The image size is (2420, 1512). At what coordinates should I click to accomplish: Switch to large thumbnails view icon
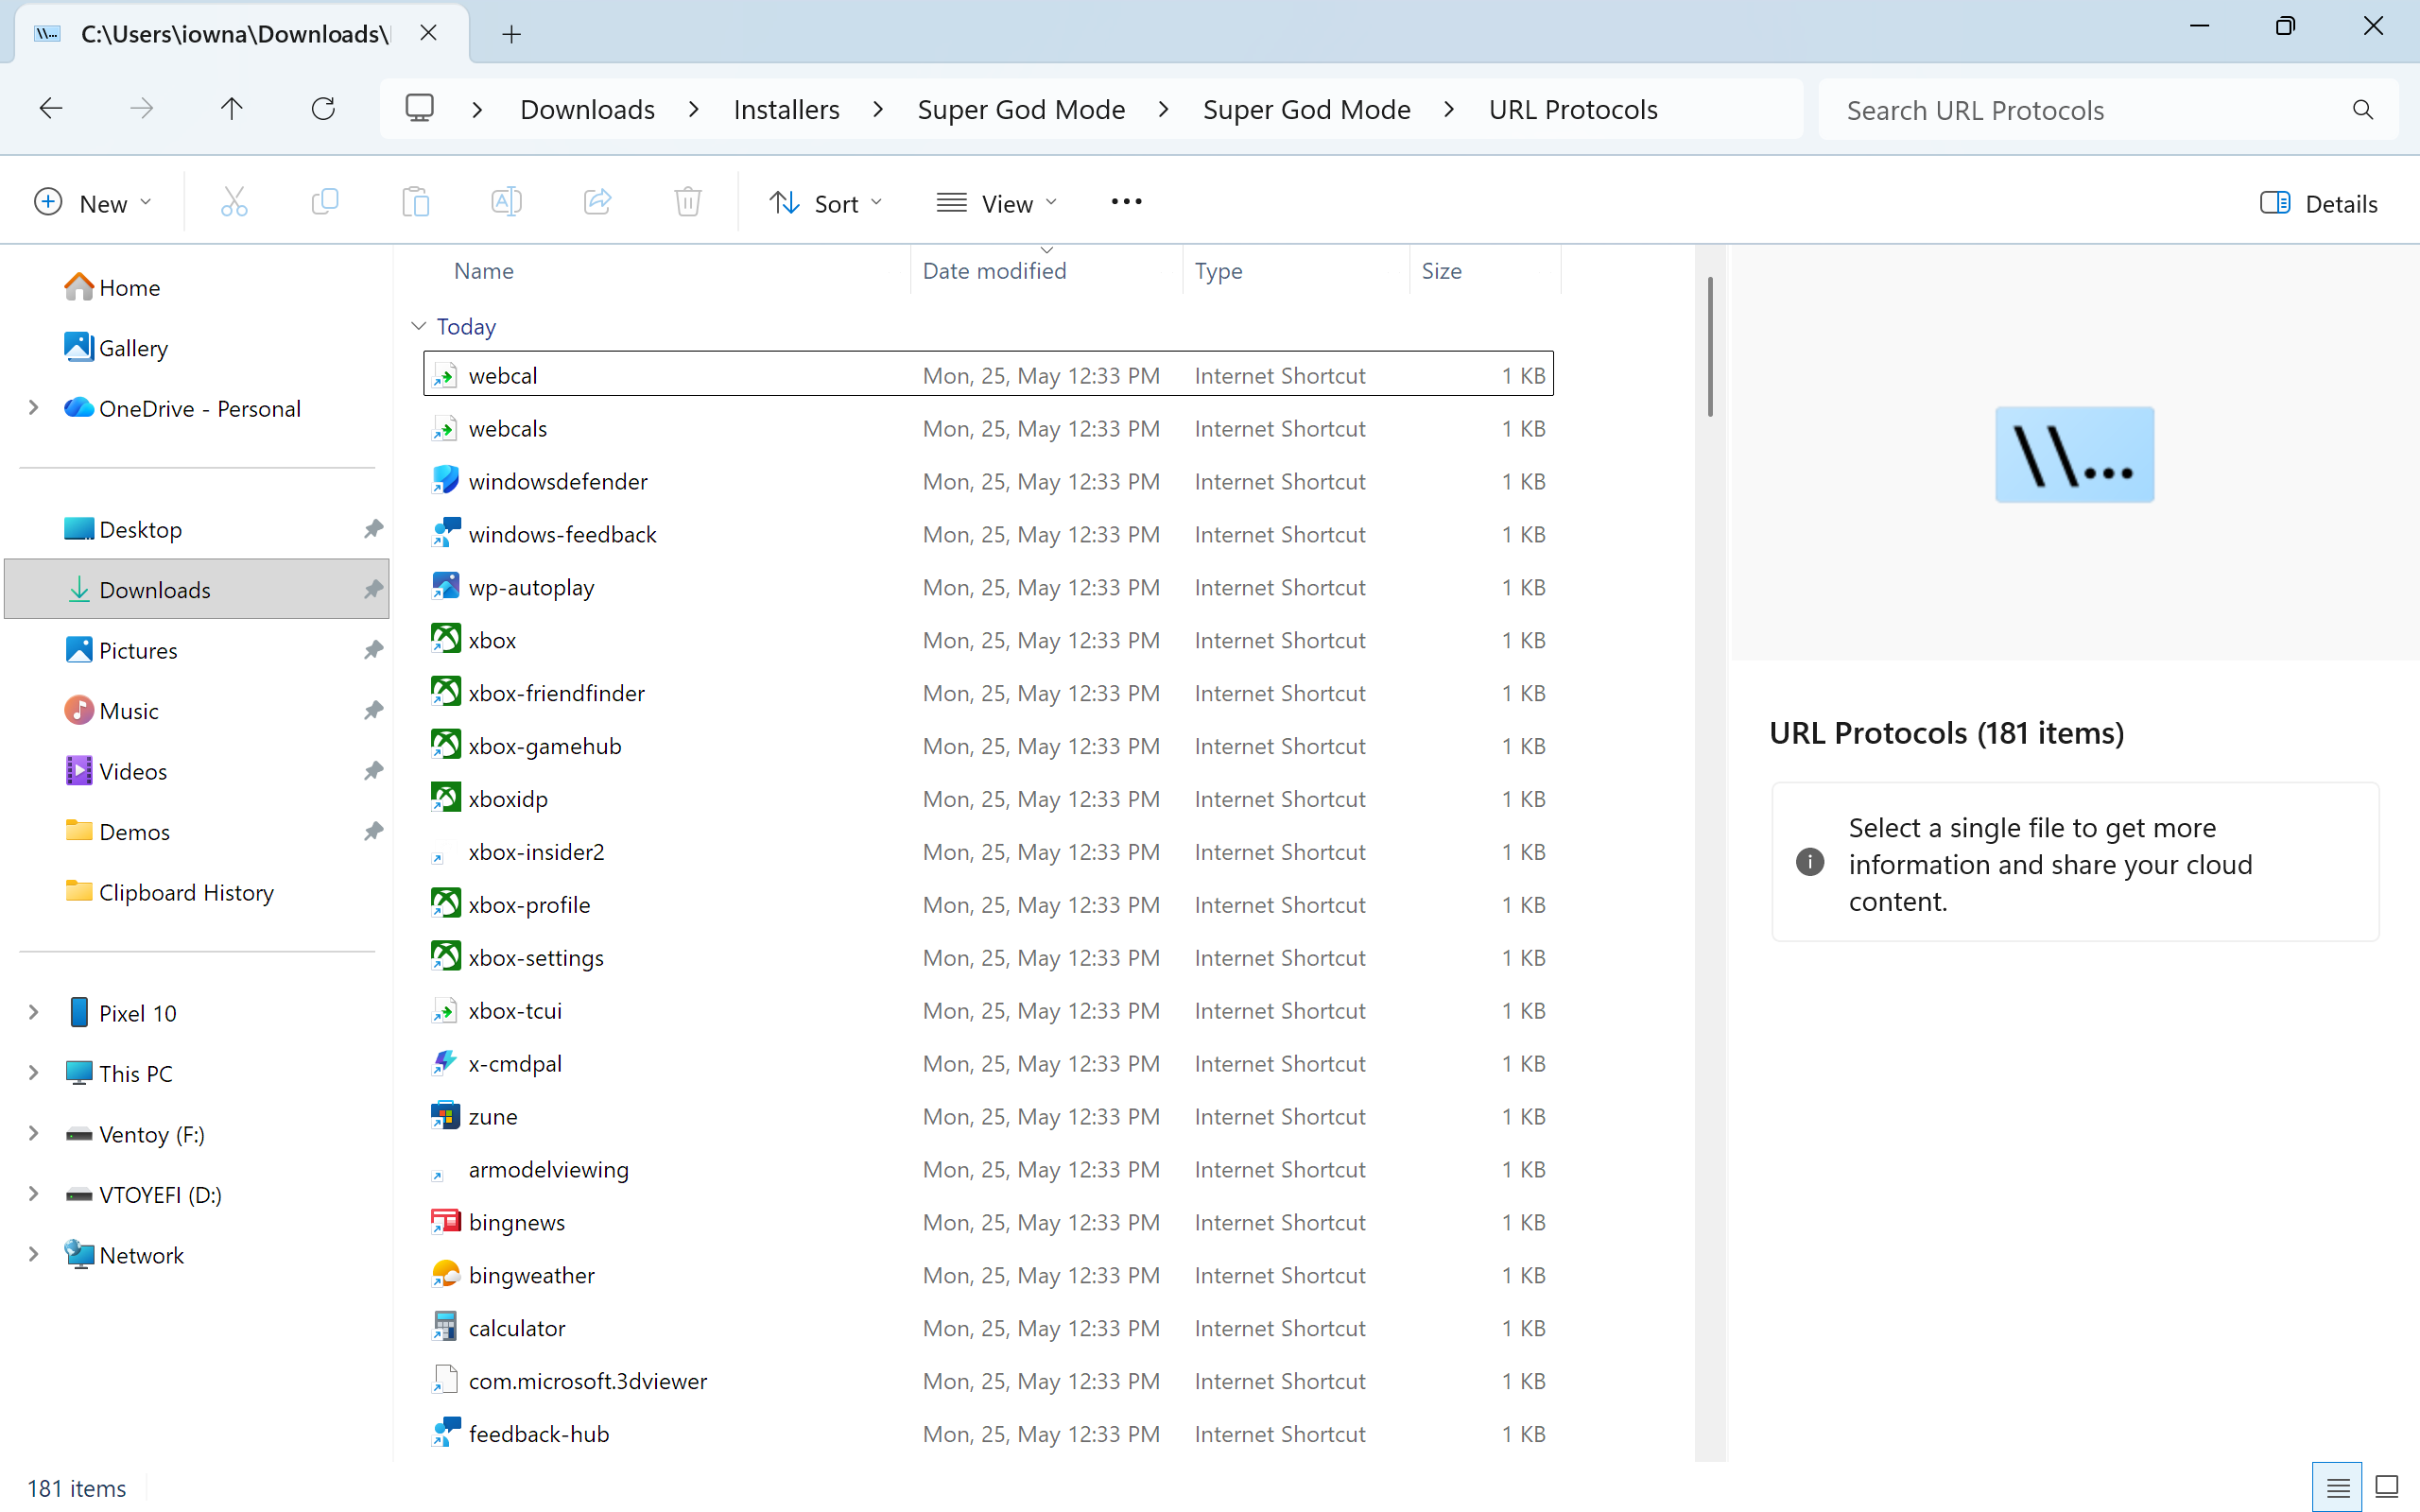tap(2387, 1488)
